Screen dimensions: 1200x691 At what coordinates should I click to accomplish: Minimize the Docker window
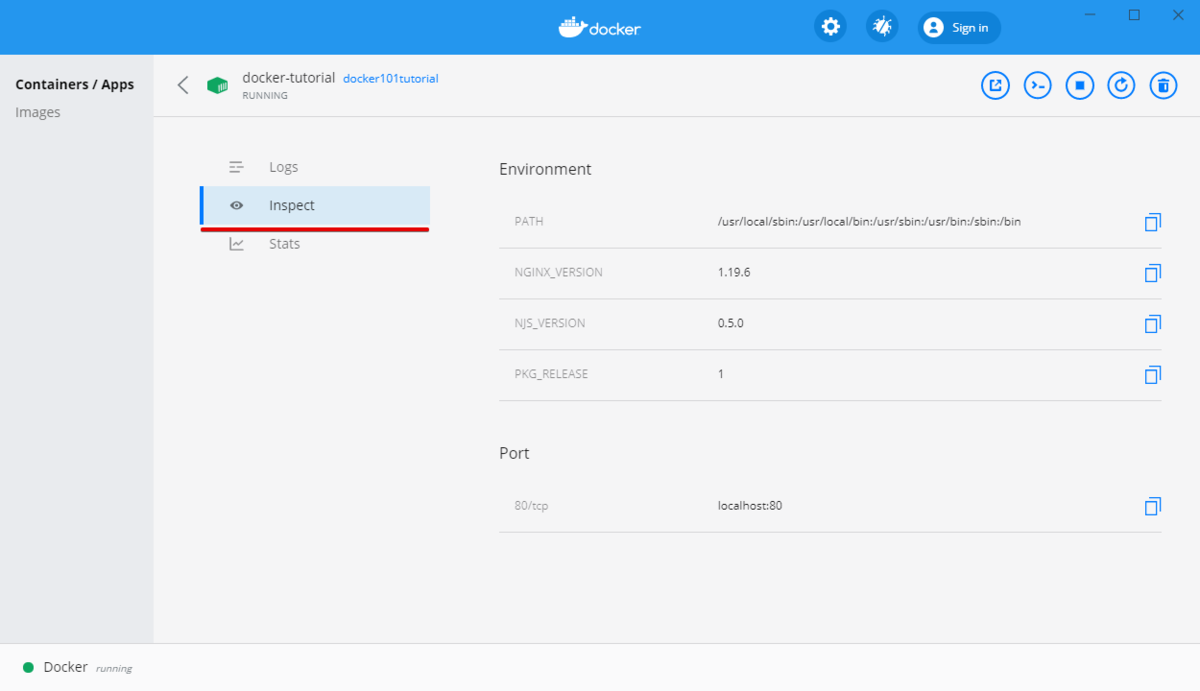[x=1090, y=15]
